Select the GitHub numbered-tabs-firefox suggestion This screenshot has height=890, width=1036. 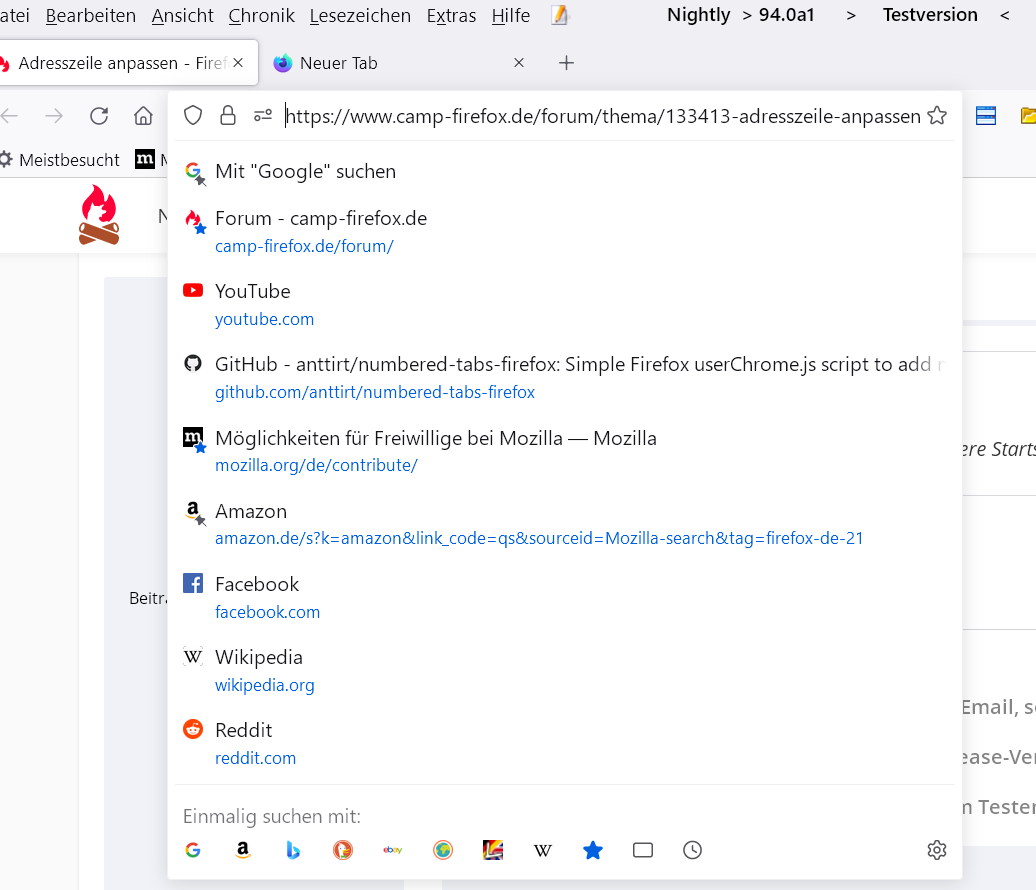560,377
